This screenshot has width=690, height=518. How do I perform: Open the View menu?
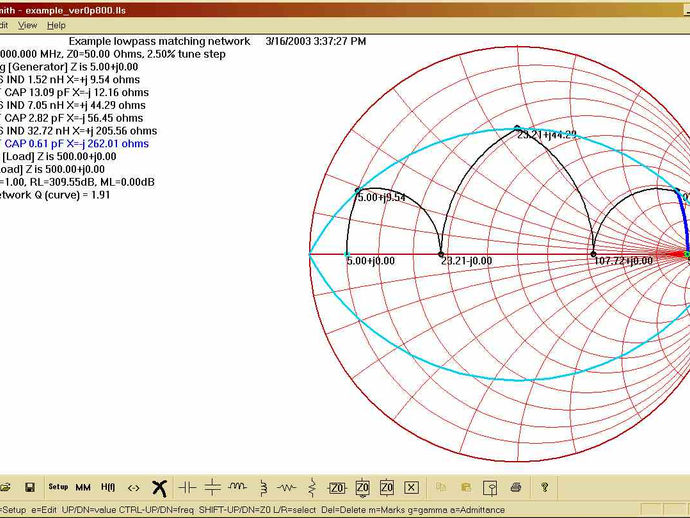tap(27, 26)
